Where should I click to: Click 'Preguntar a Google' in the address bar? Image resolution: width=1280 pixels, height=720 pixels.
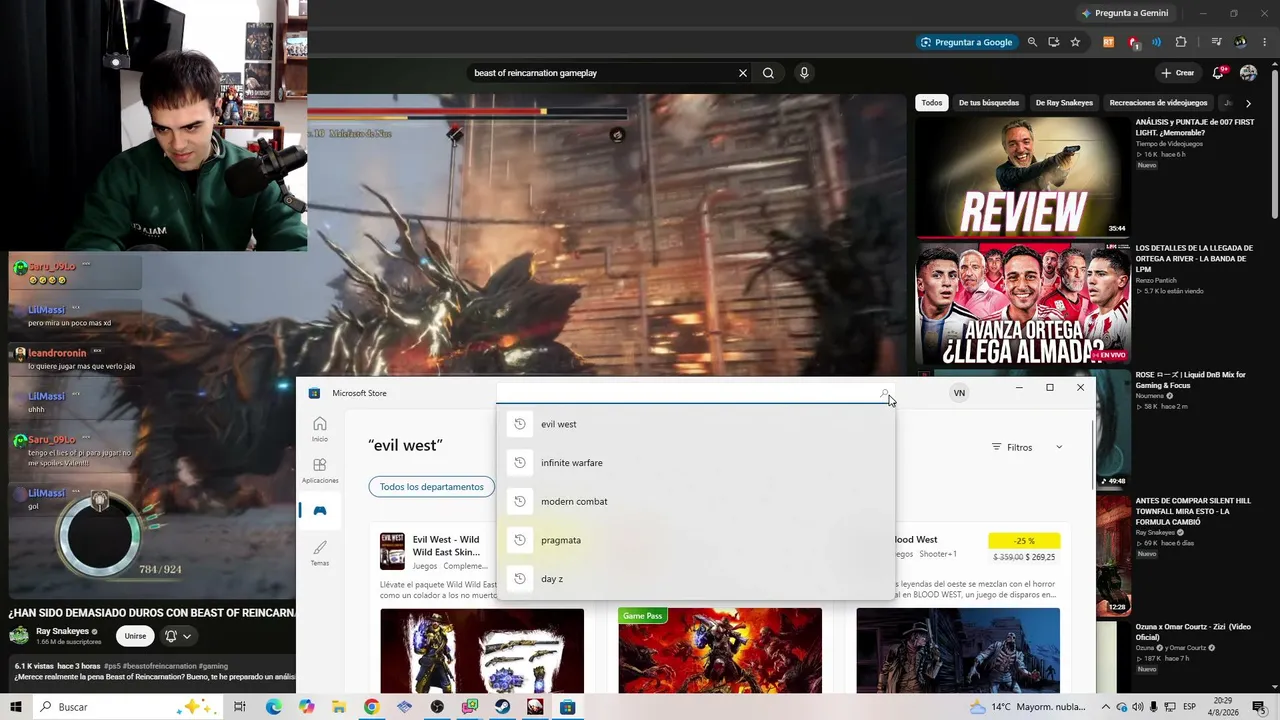coord(967,42)
